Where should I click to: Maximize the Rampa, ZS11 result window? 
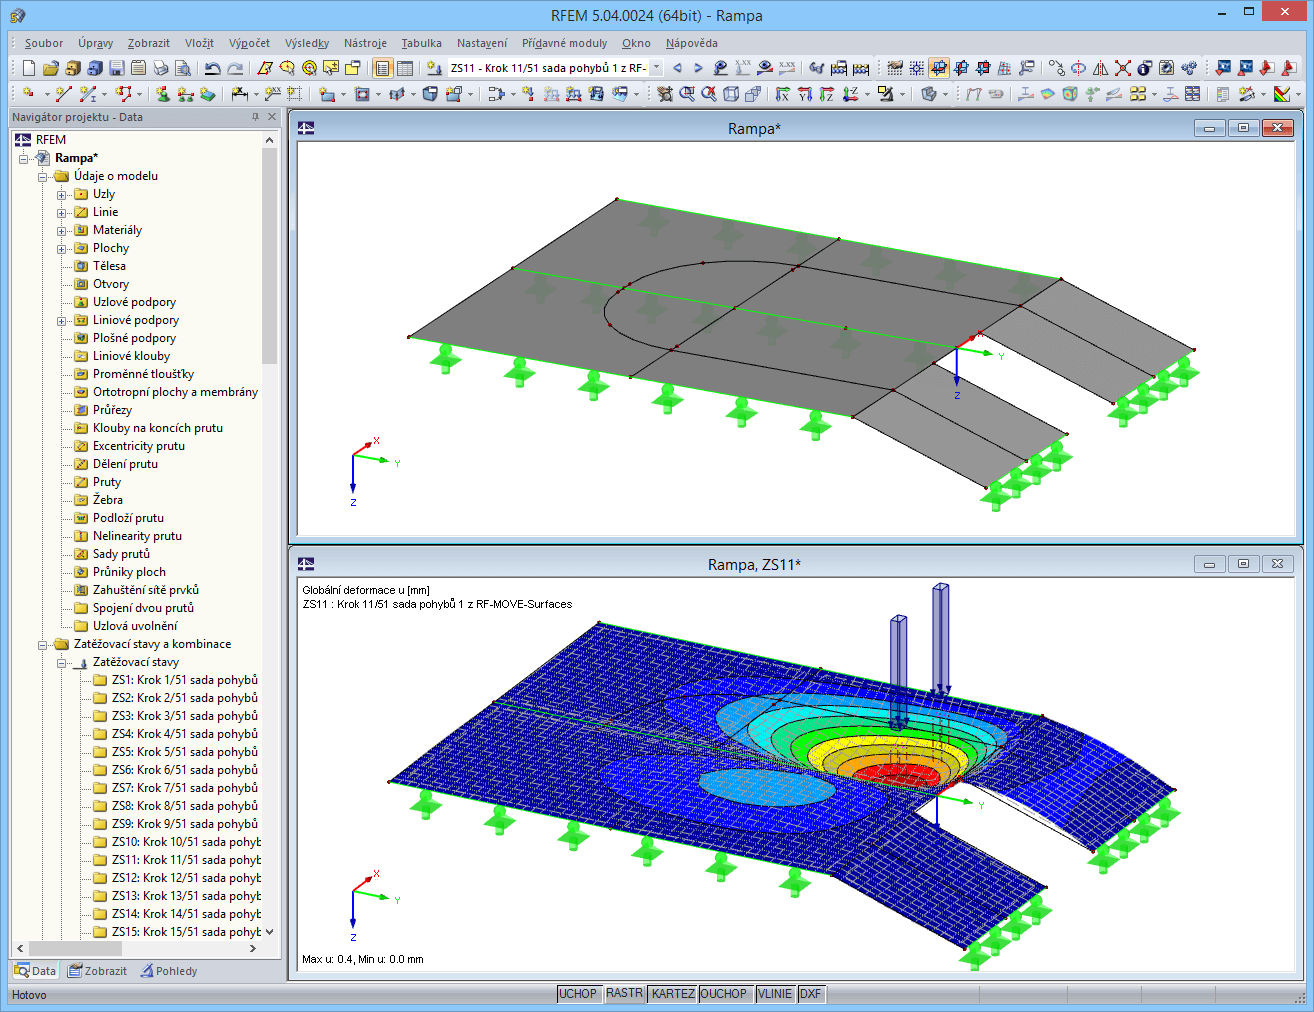tap(1243, 564)
